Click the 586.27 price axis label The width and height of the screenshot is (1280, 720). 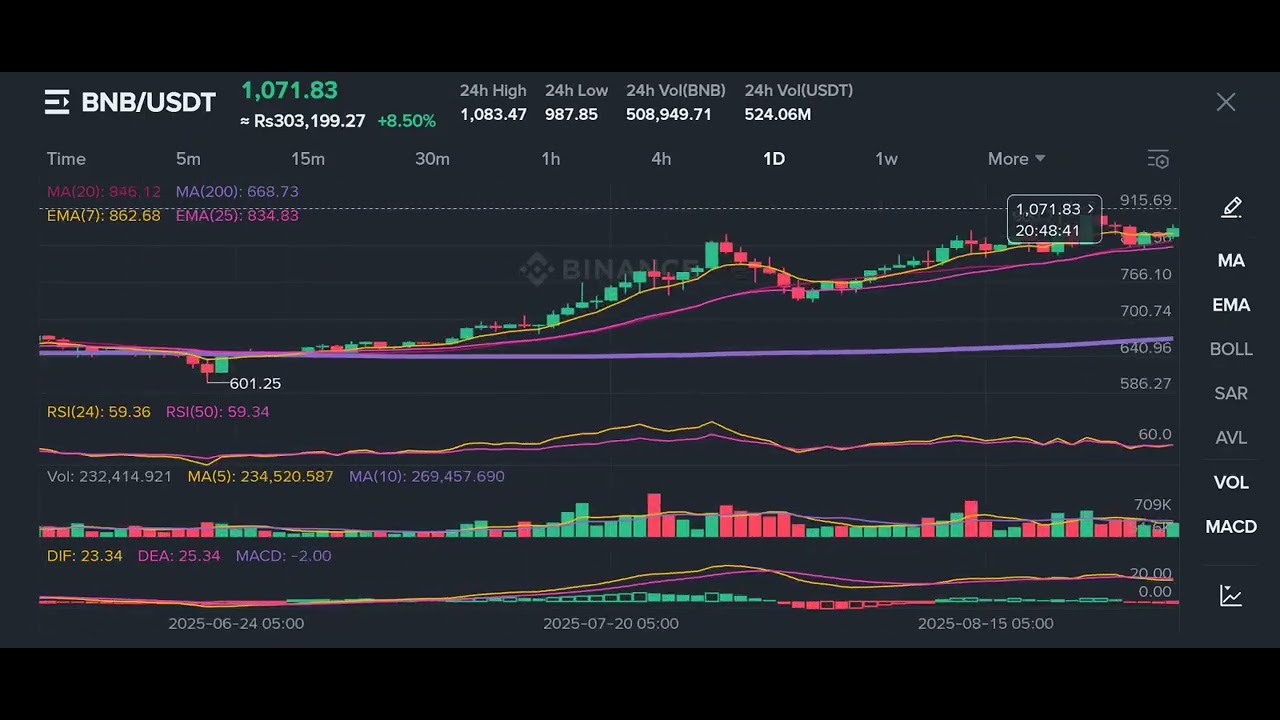click(x=1146, y=383)
